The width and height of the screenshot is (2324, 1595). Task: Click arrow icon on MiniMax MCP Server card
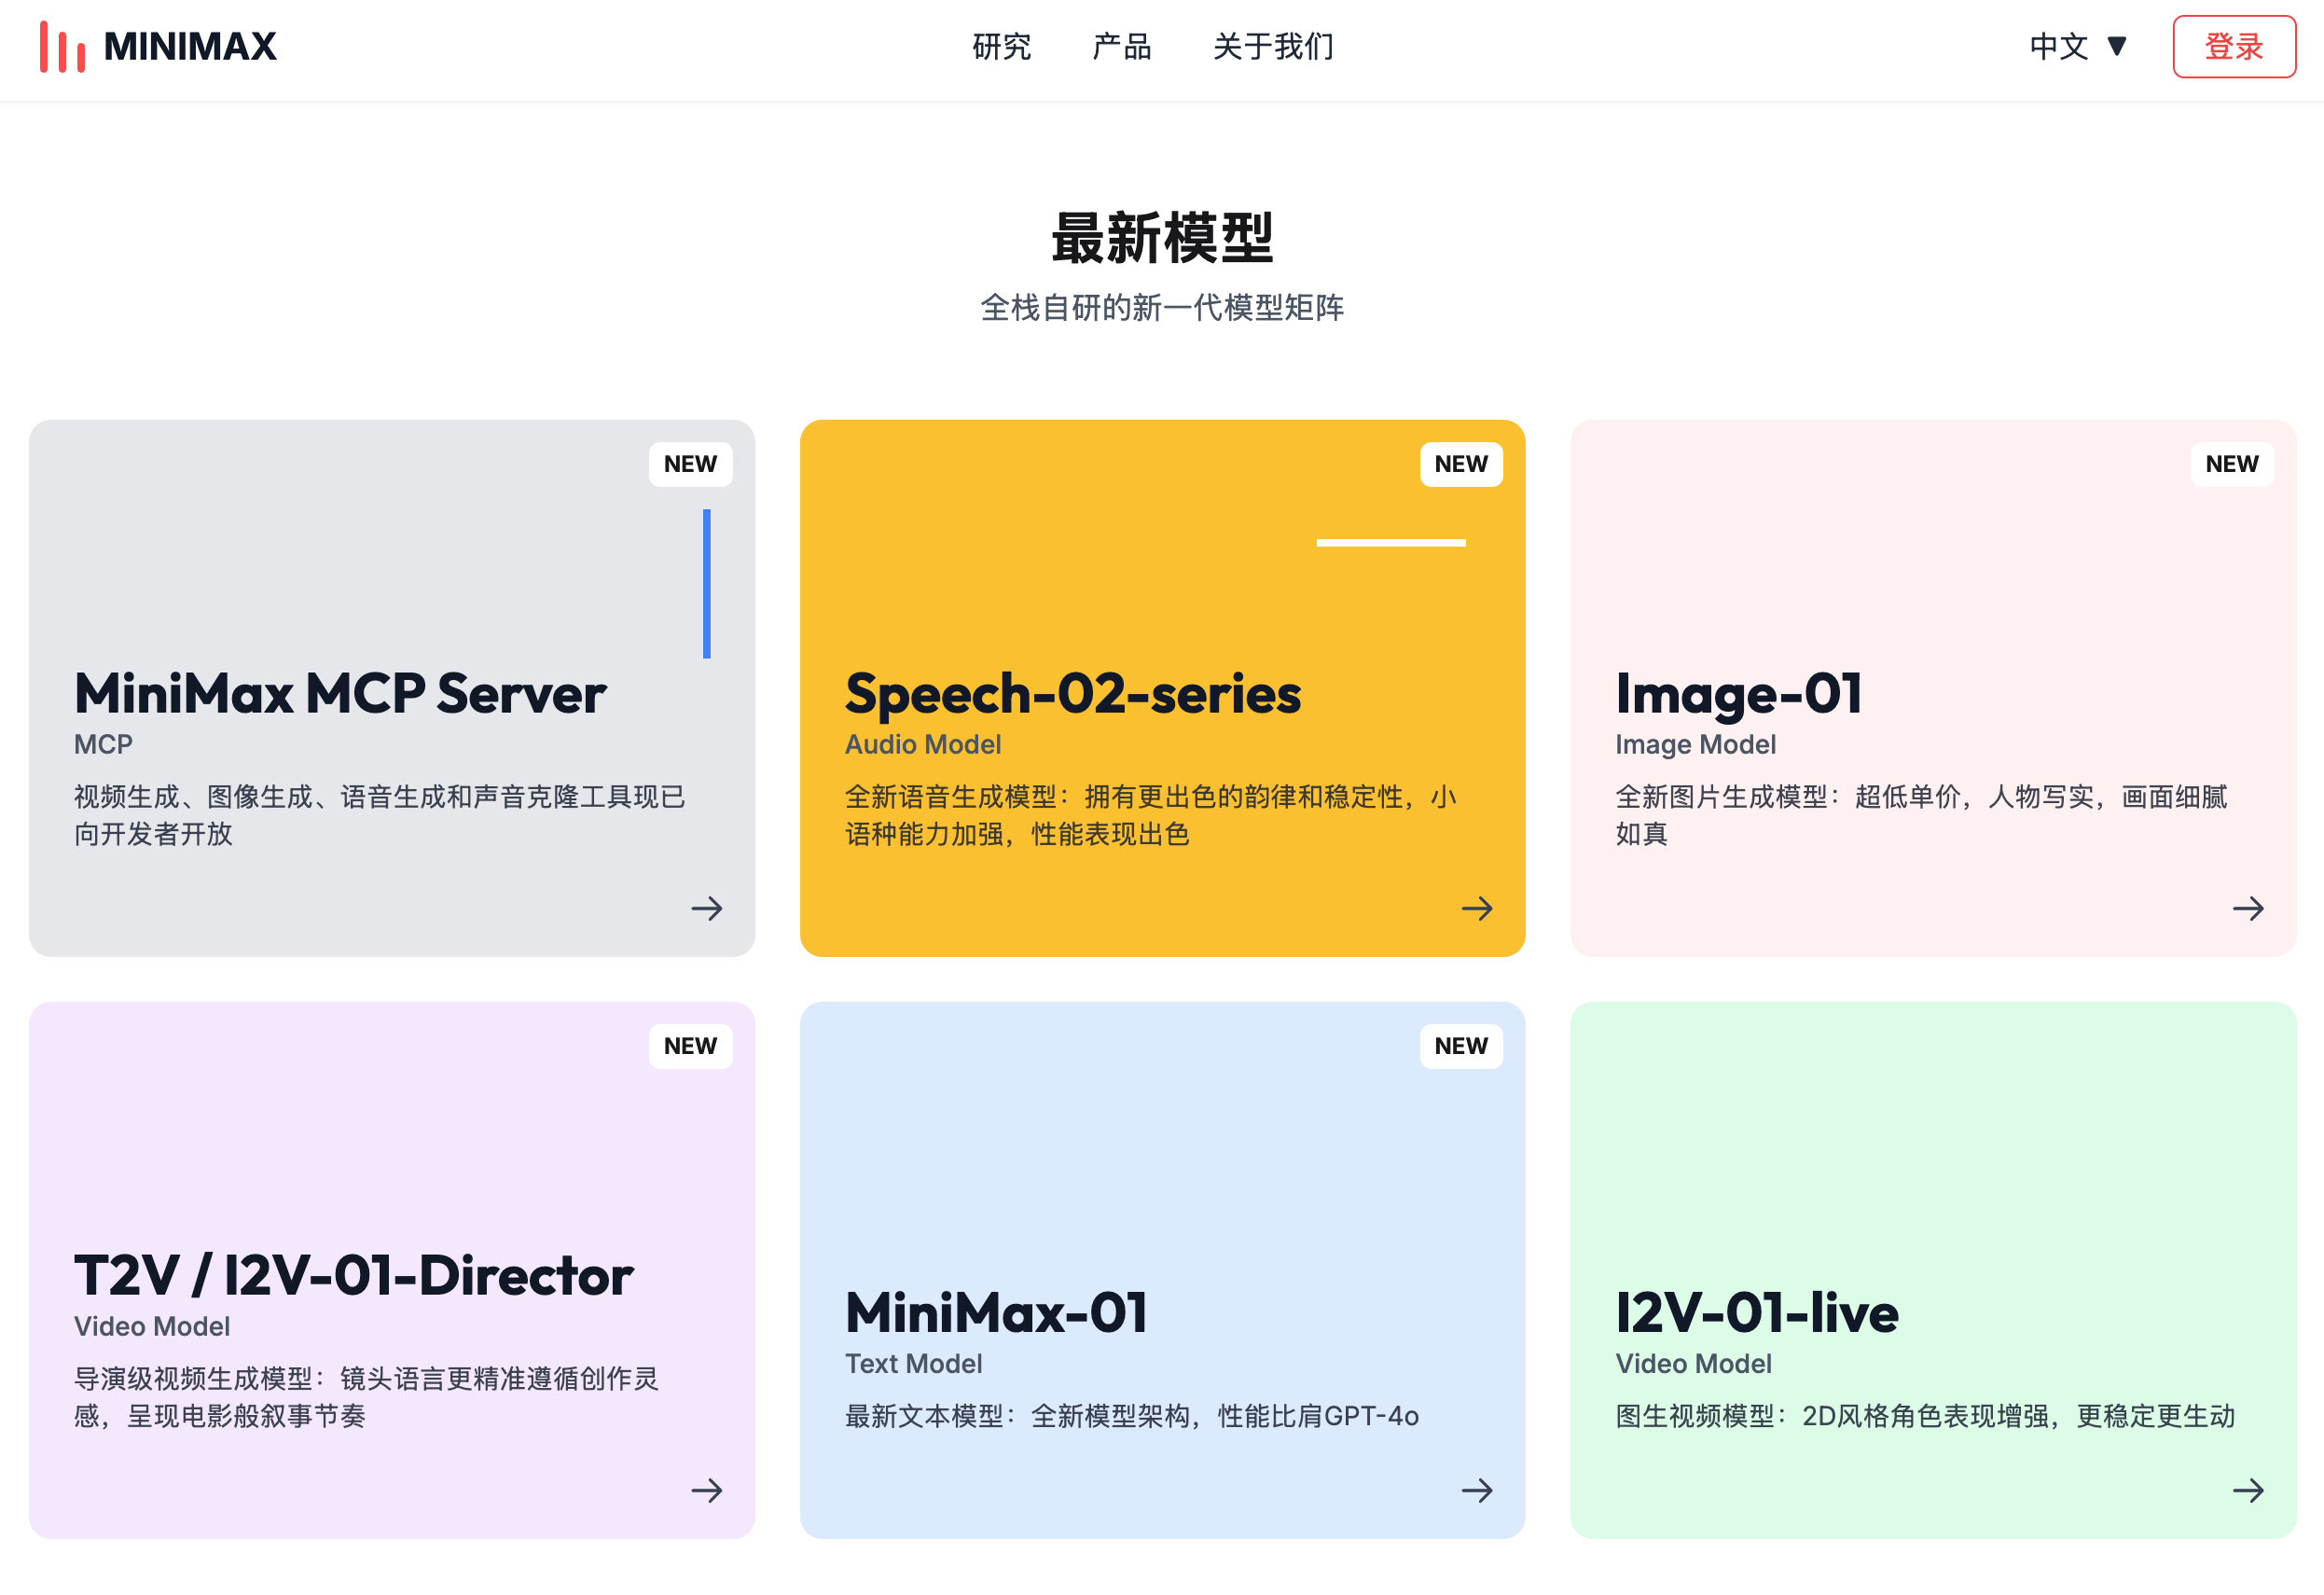(x=706, y=908)
